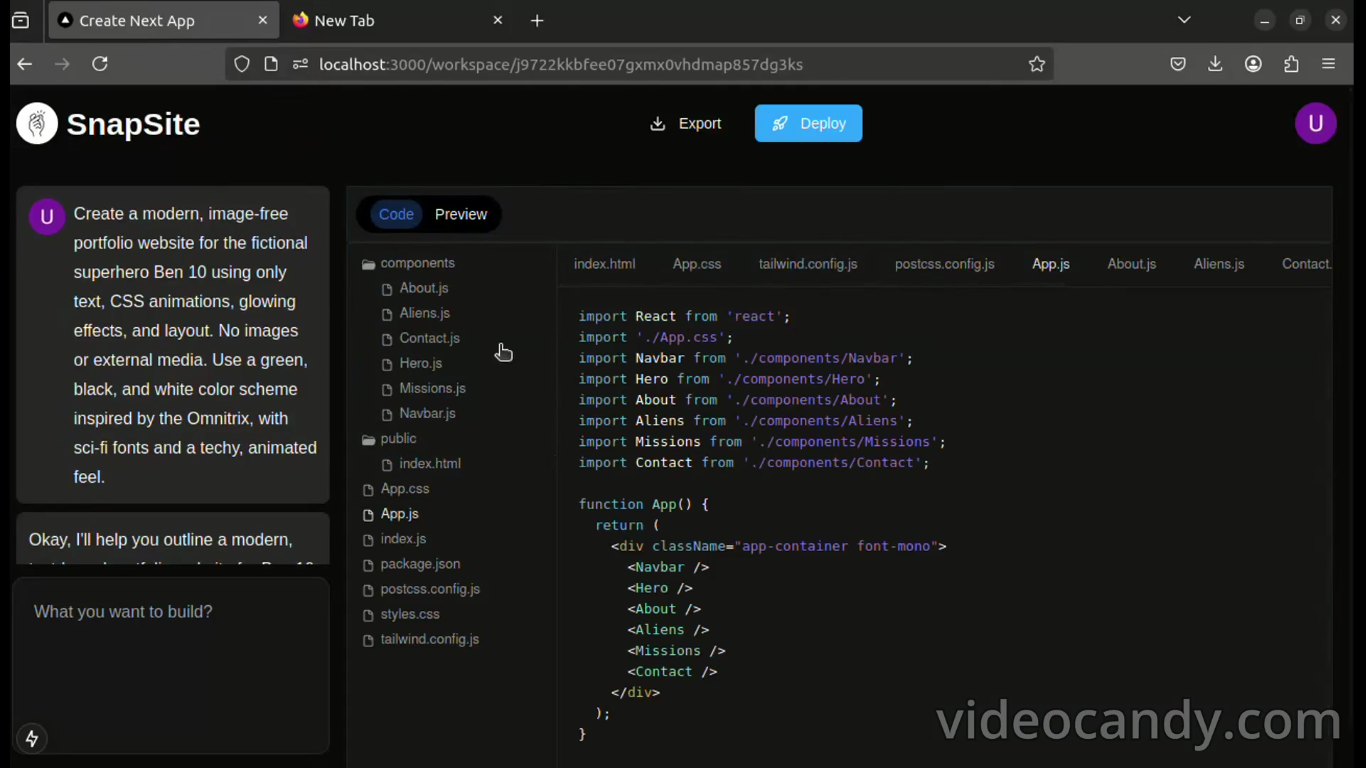Close the Create Next App tab
Viewport: 1366px width, 768px height.
(263, 20)
